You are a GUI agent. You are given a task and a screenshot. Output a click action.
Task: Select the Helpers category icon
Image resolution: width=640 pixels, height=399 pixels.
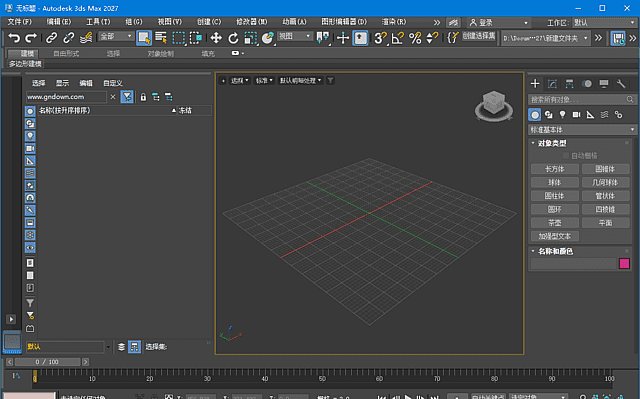pos(590,115)
